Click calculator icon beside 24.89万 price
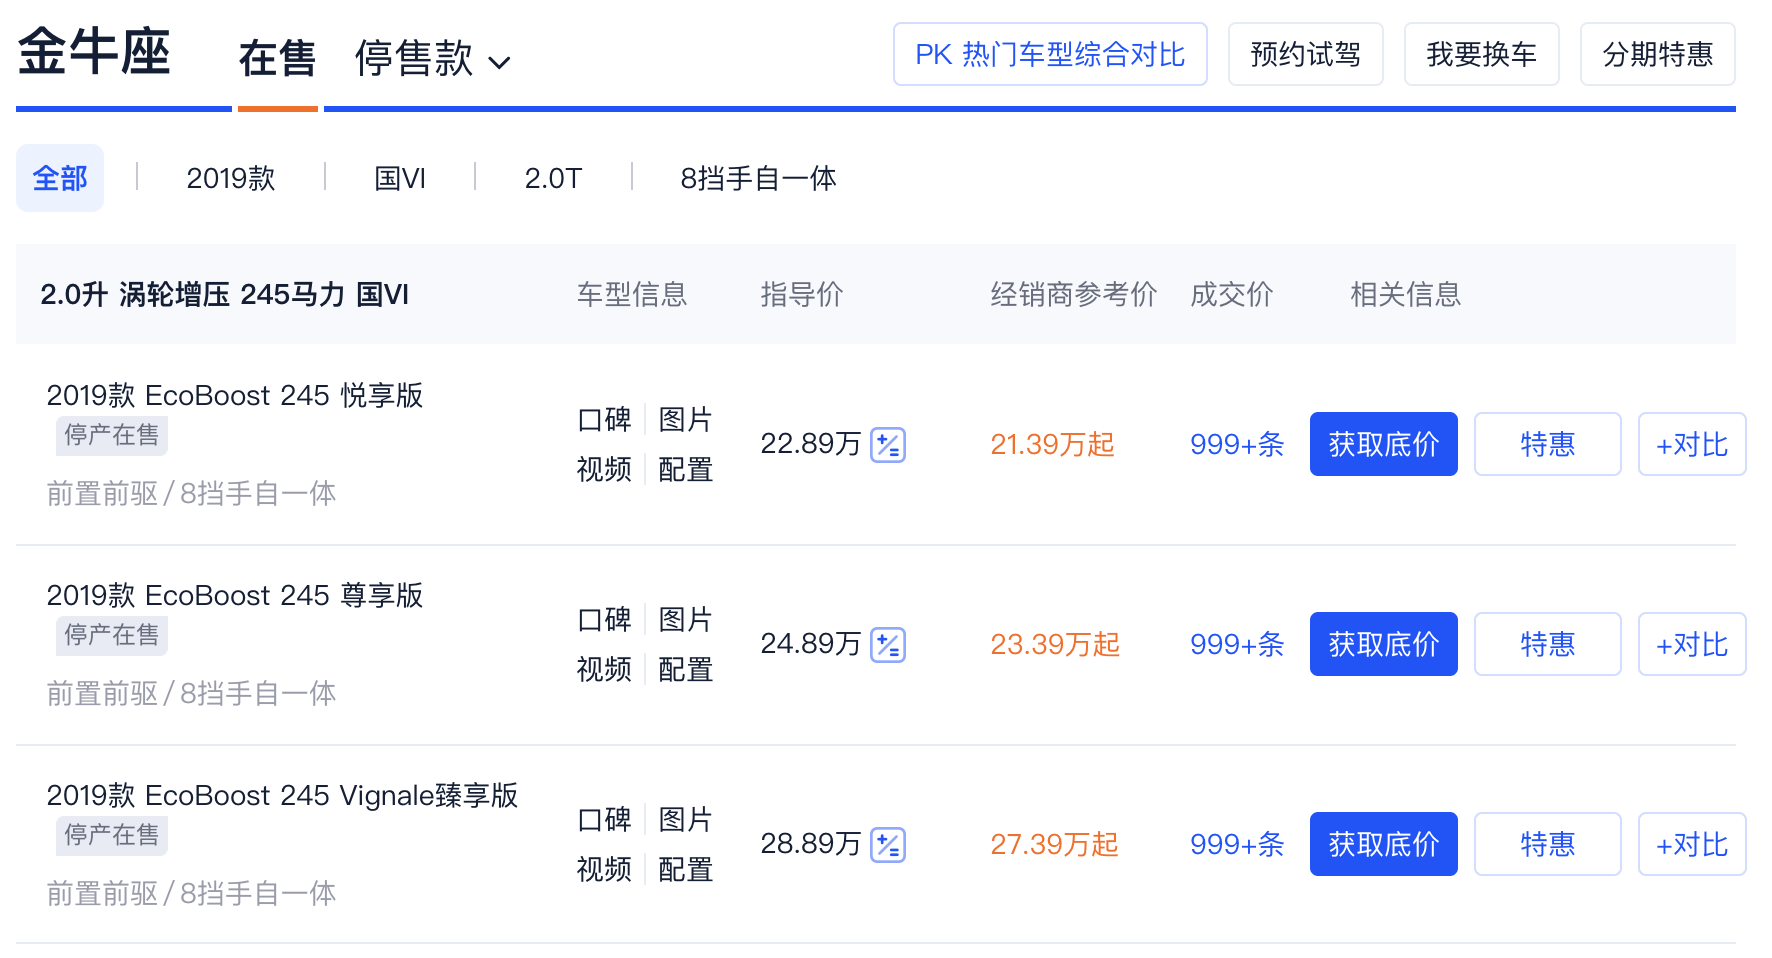 click(887, 645)
